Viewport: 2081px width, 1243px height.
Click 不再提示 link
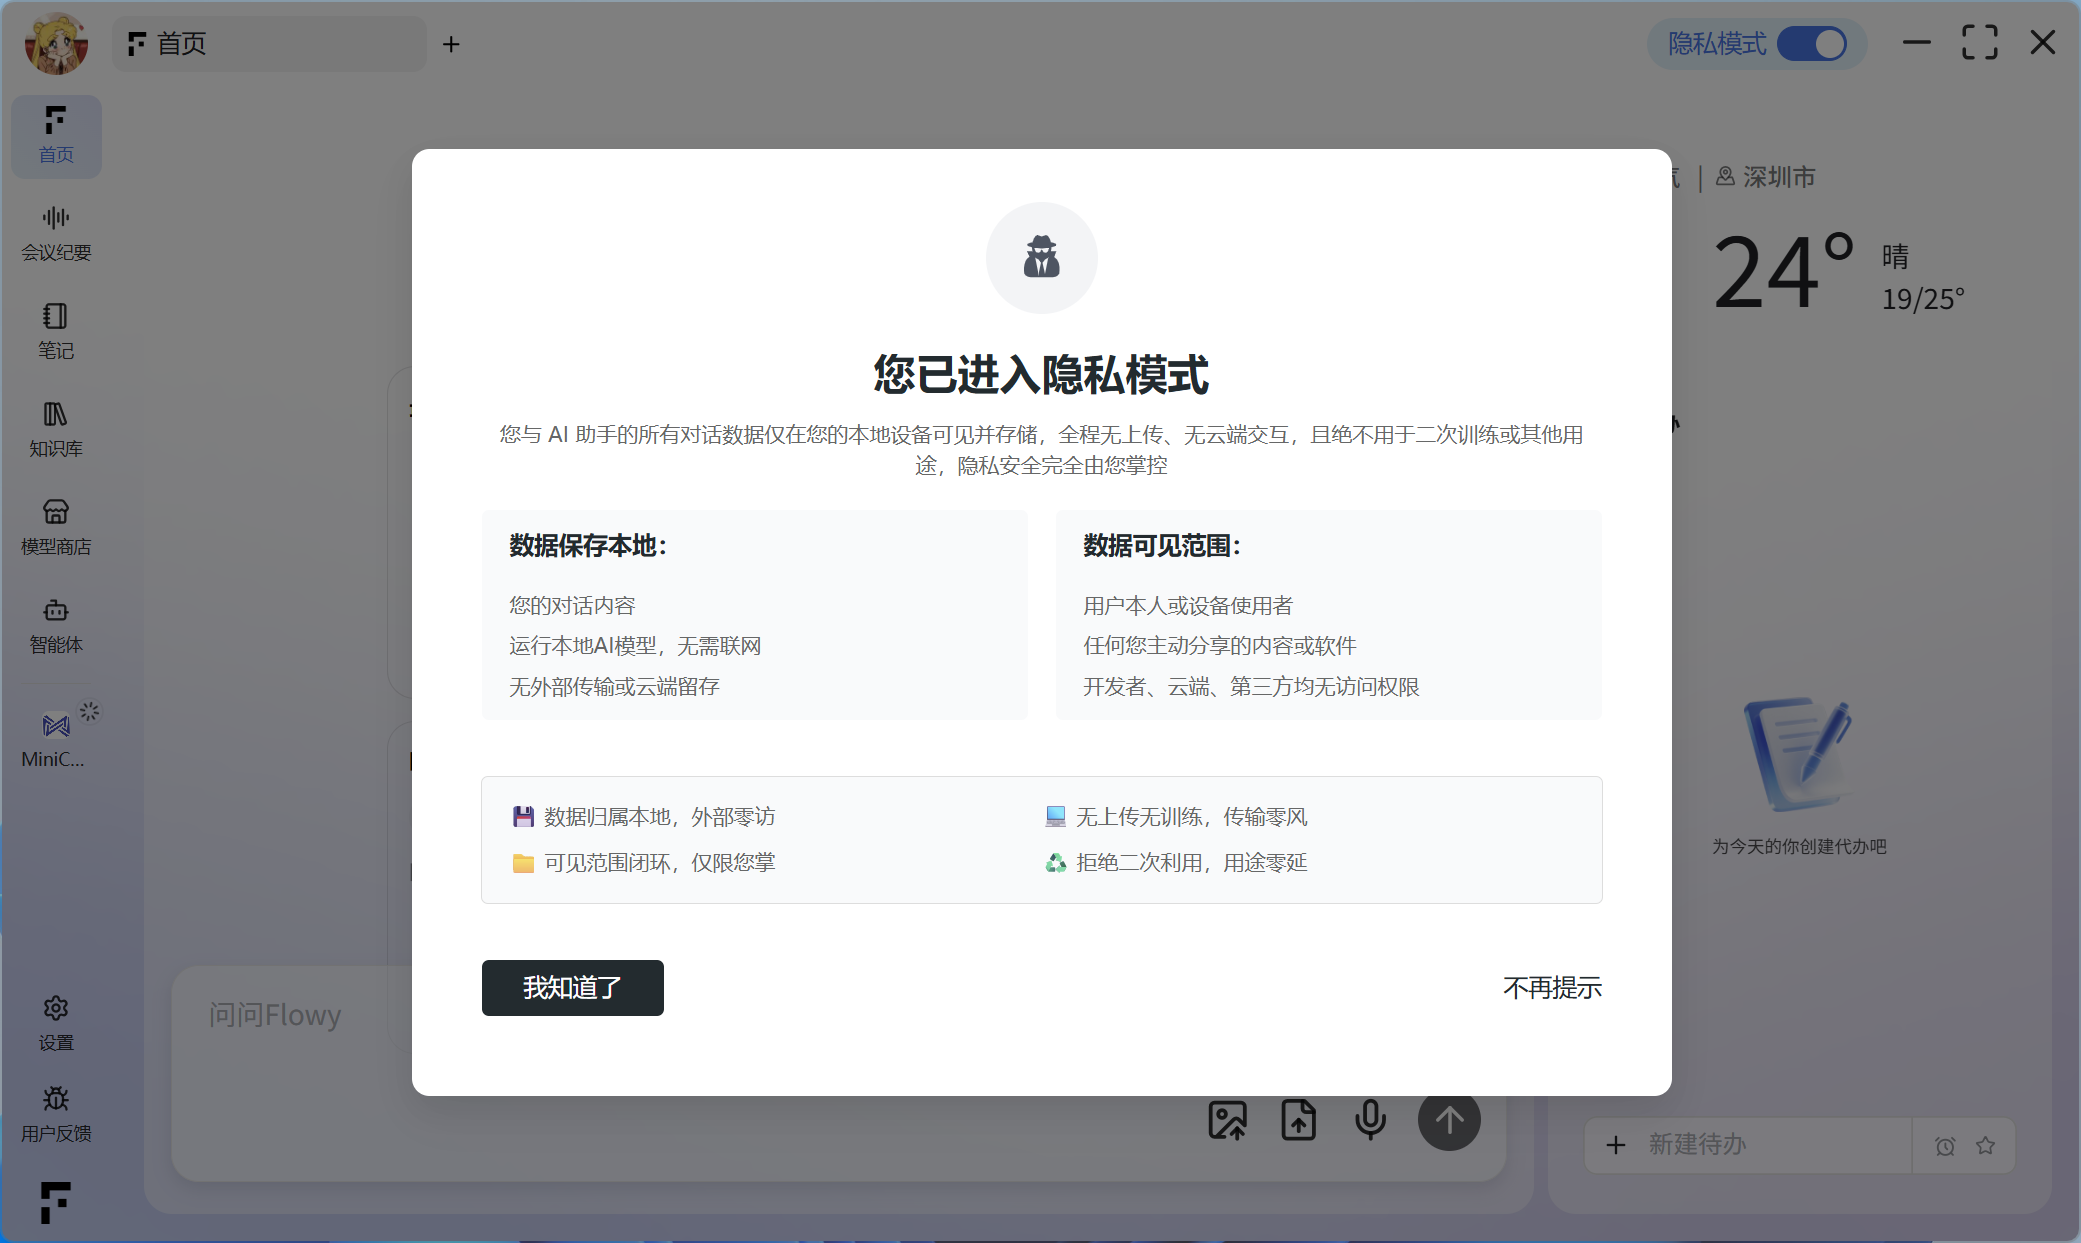[1552, 988]
